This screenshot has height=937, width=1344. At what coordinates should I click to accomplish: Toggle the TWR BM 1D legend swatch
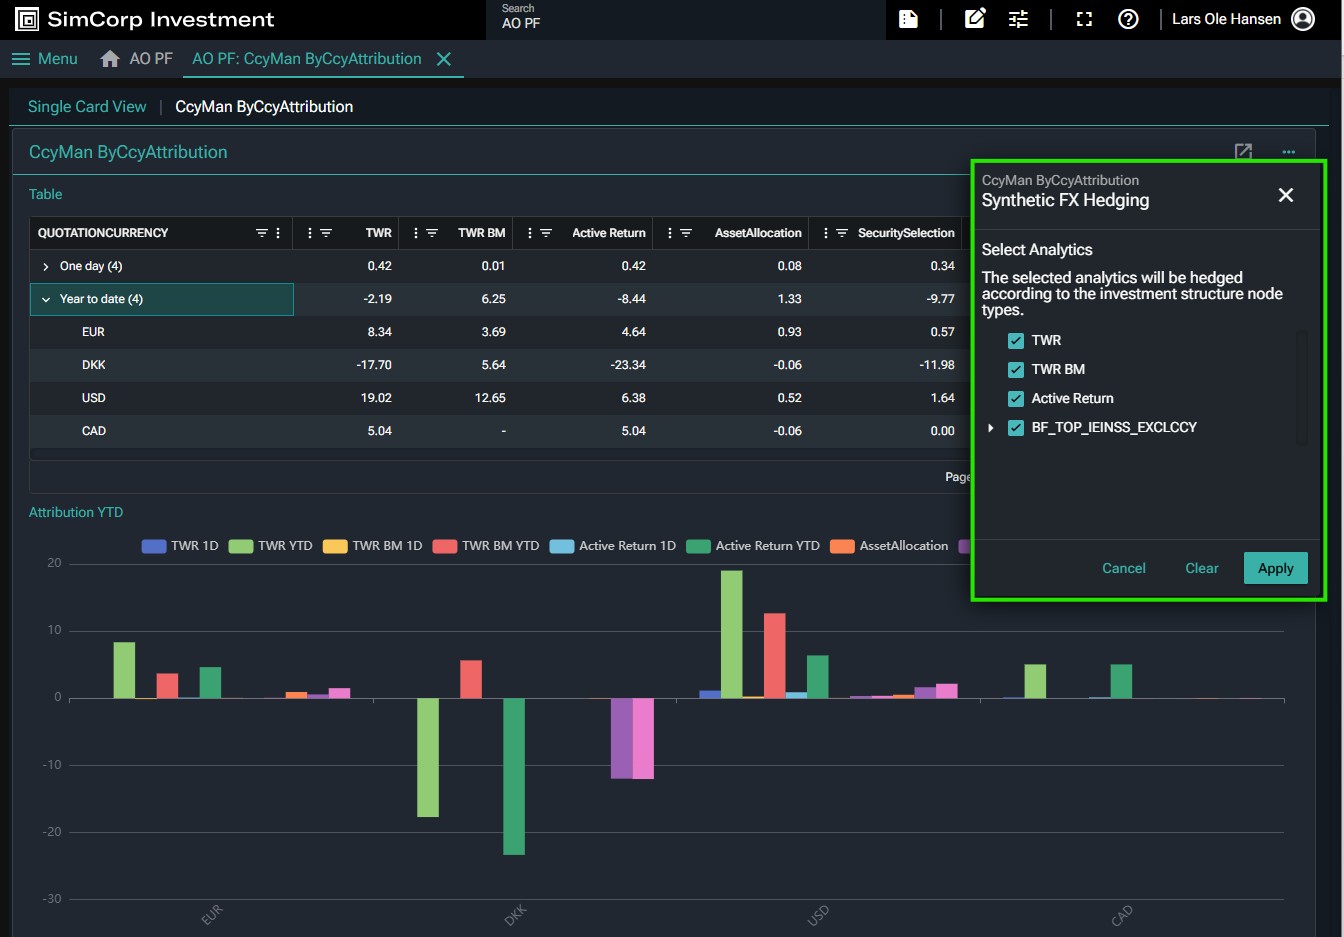click(x=335, y=546)
